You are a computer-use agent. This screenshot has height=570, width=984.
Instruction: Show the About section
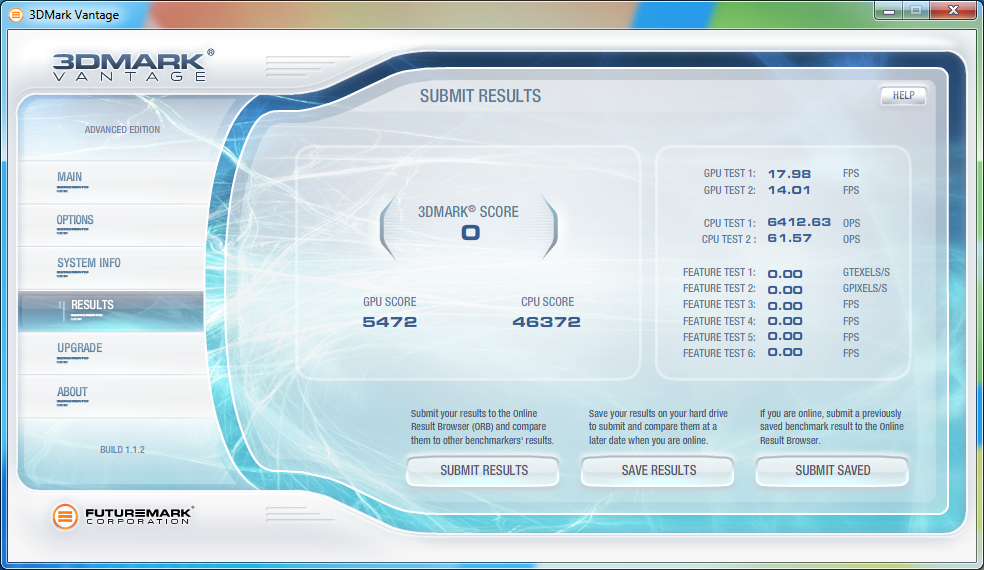tap(72, 392)
